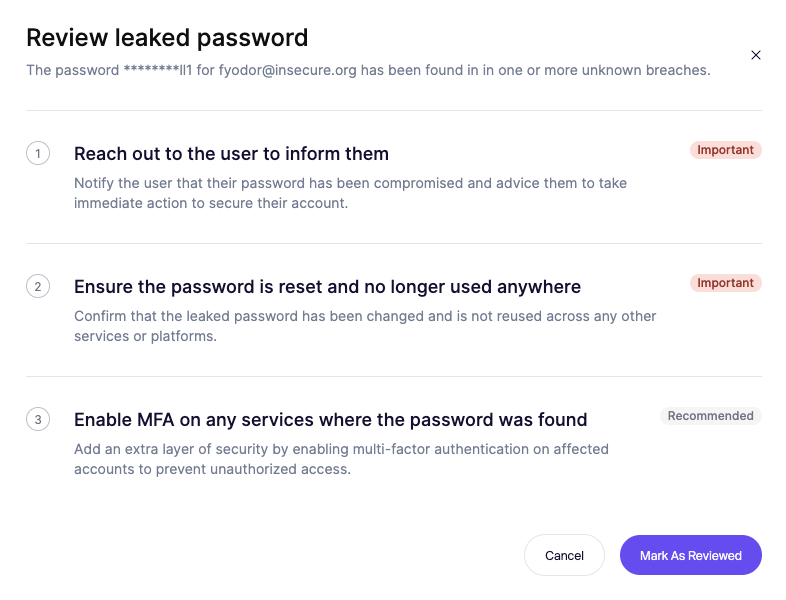This screenshot has height=600, width=786.
Task: Click the 'Review leaked password' dialog title
Action: [167, 38]
